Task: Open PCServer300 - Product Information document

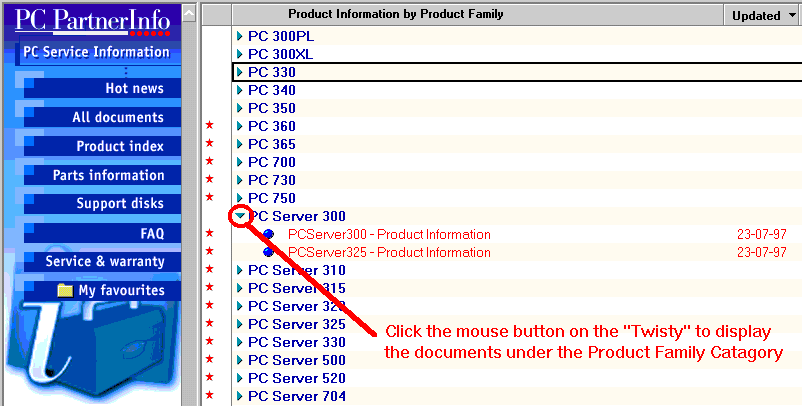Action: pyautogui.click(x=388, y=235)
